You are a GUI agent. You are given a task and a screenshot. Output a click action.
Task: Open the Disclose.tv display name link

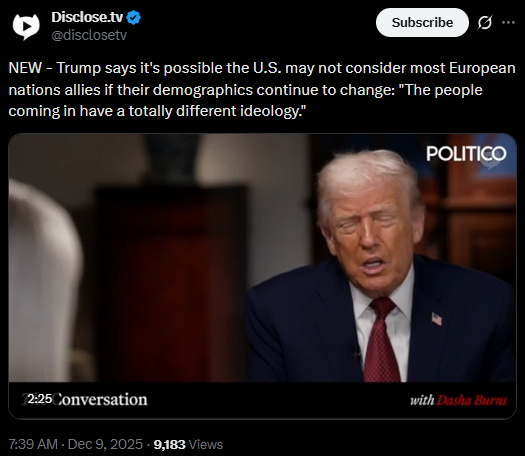pyautogui.click(x=87, y=17)
